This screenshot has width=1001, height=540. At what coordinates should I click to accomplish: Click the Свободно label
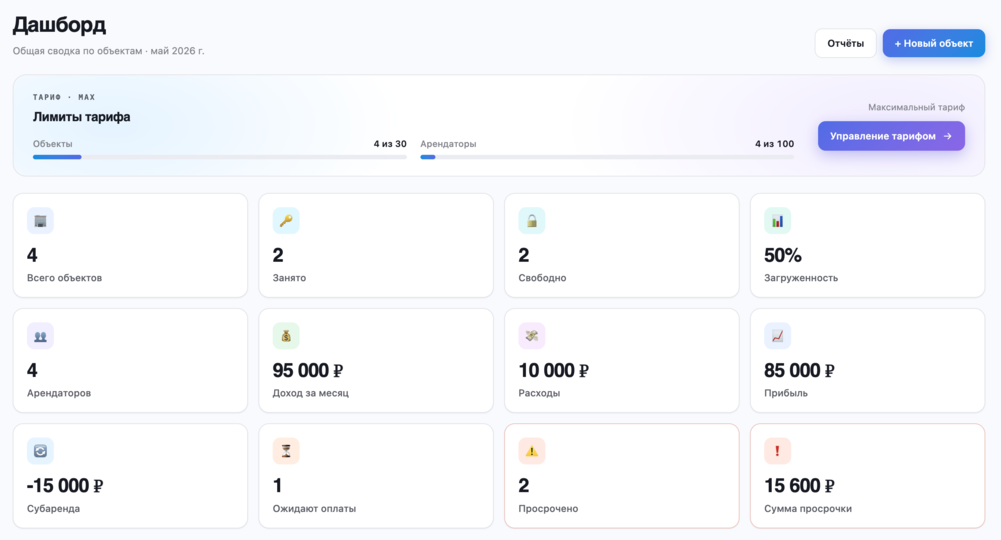(x=542, y=278)
